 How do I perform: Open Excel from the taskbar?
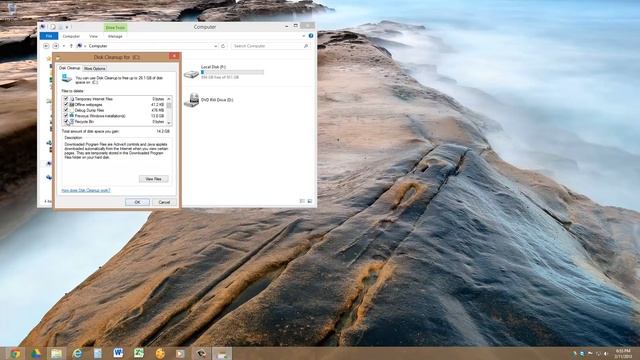pos(139,353)
